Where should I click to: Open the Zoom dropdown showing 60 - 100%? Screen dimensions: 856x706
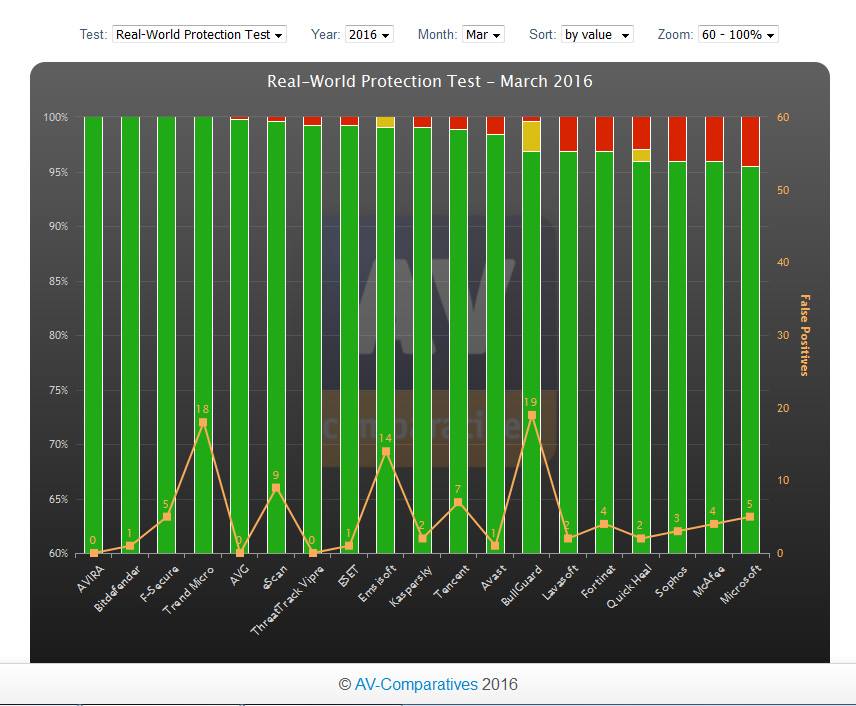(x=738, y=34)
